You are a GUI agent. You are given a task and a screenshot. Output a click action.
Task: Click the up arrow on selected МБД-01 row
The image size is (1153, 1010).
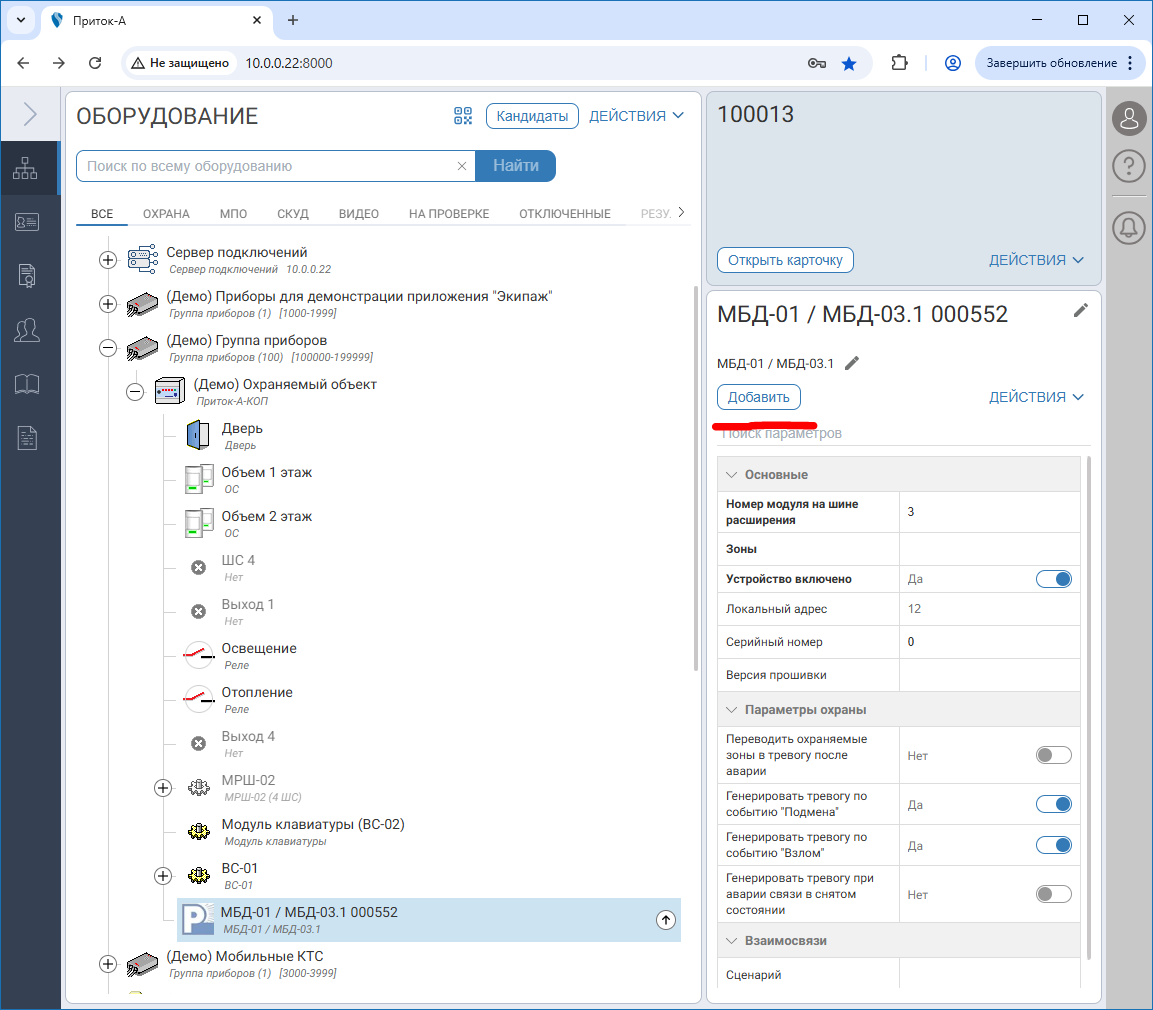[x=666, y=920]
